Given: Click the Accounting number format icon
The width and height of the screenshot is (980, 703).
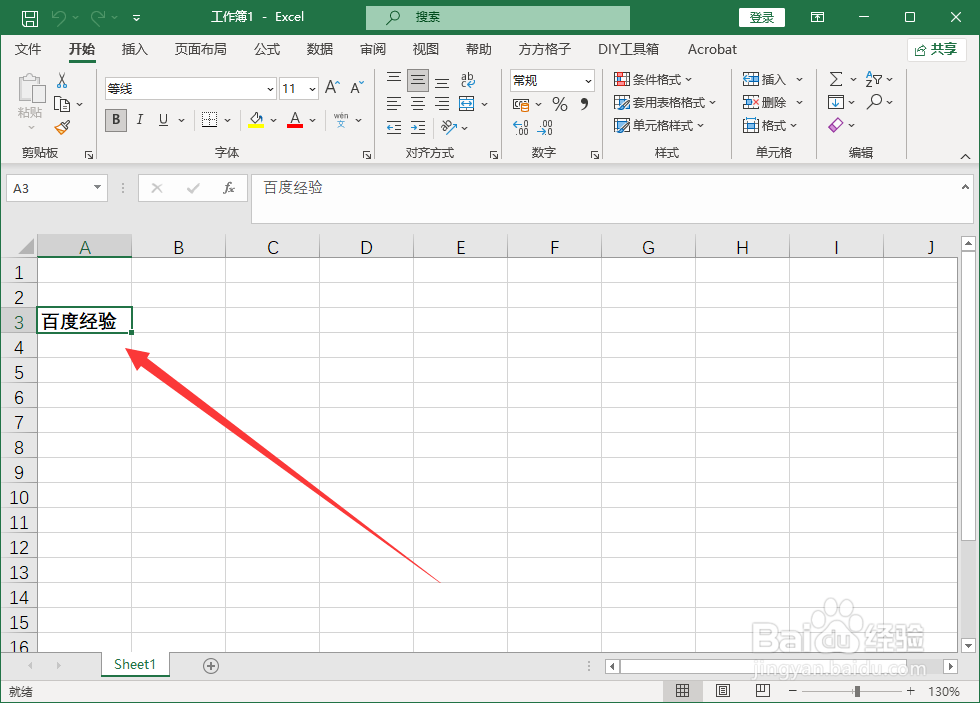Looking at the screenshot, I should coord(521,104).
